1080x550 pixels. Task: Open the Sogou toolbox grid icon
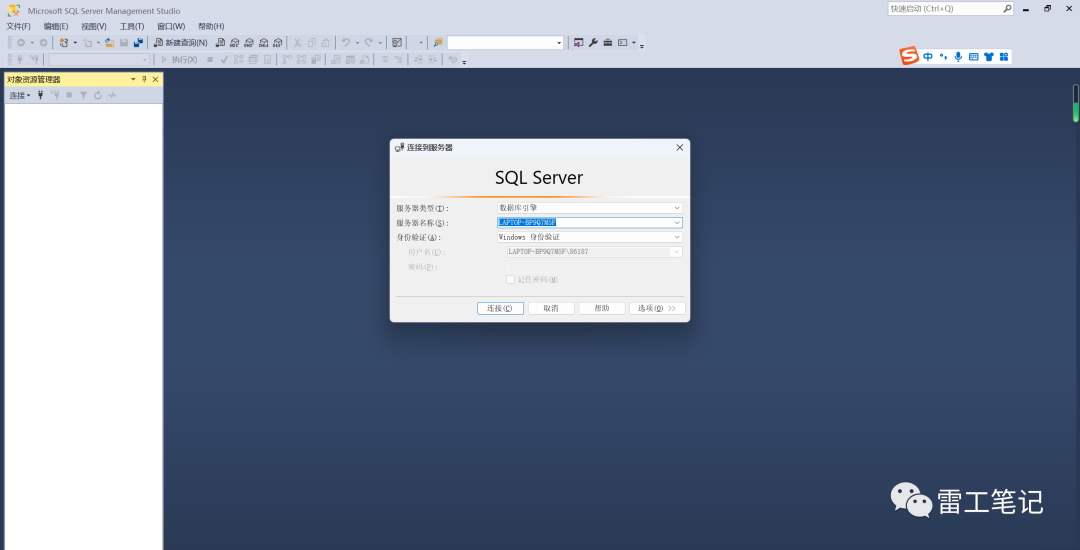tap(1004, 56)
